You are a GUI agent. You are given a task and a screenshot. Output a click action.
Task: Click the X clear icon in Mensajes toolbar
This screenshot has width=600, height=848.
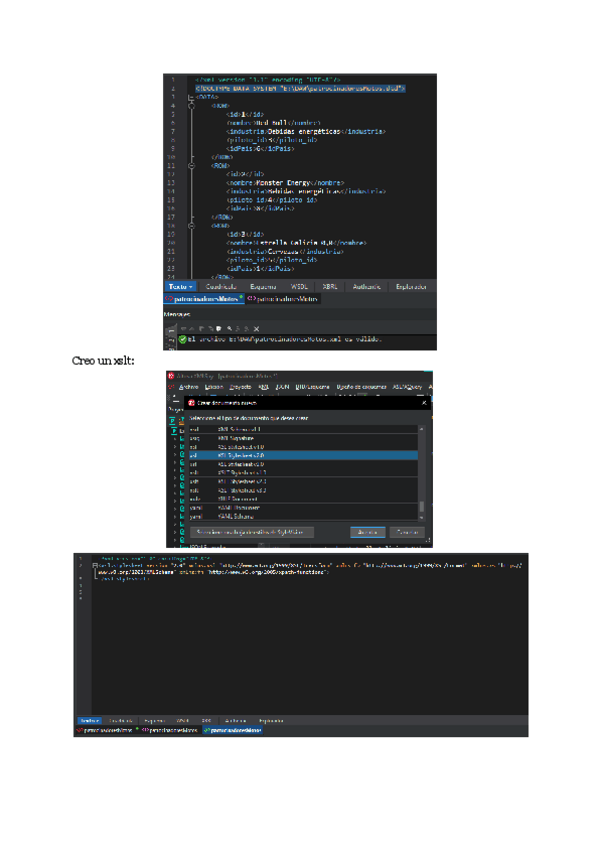pyautogui.click(x=257, y=328)
